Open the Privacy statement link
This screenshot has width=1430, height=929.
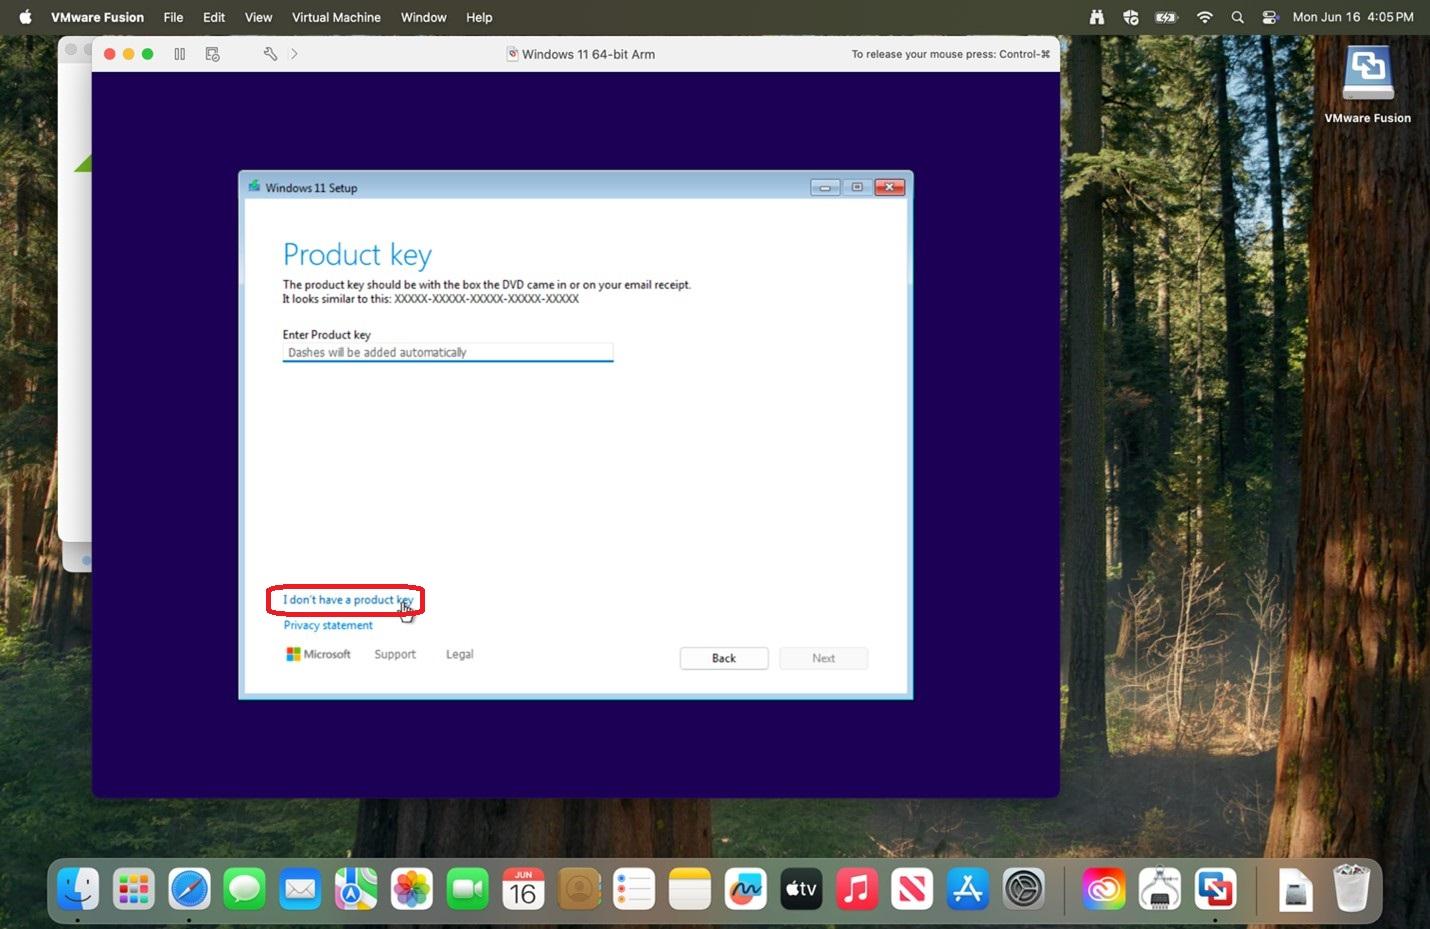coord(328,625)
